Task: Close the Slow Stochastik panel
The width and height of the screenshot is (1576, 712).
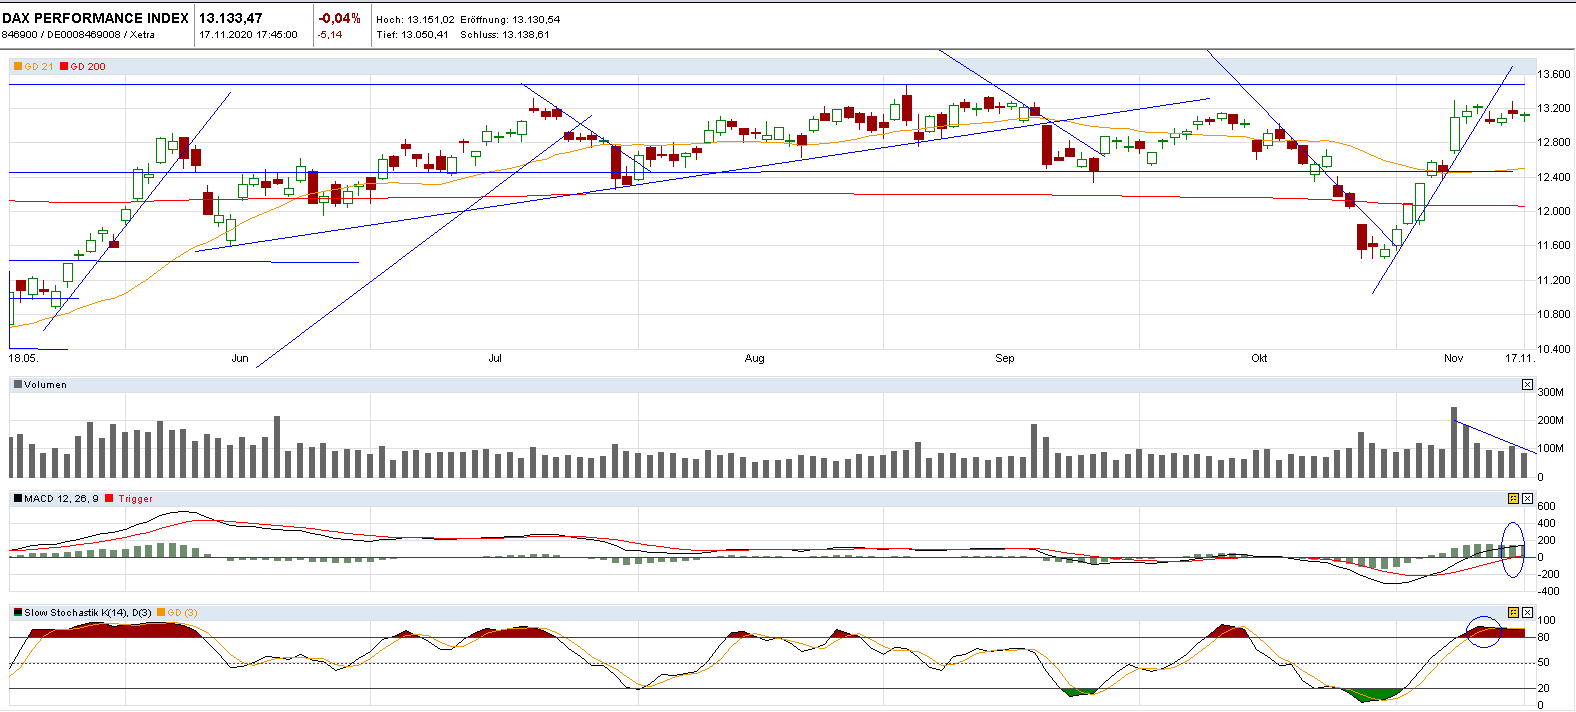Action: tap(1527, 613)
